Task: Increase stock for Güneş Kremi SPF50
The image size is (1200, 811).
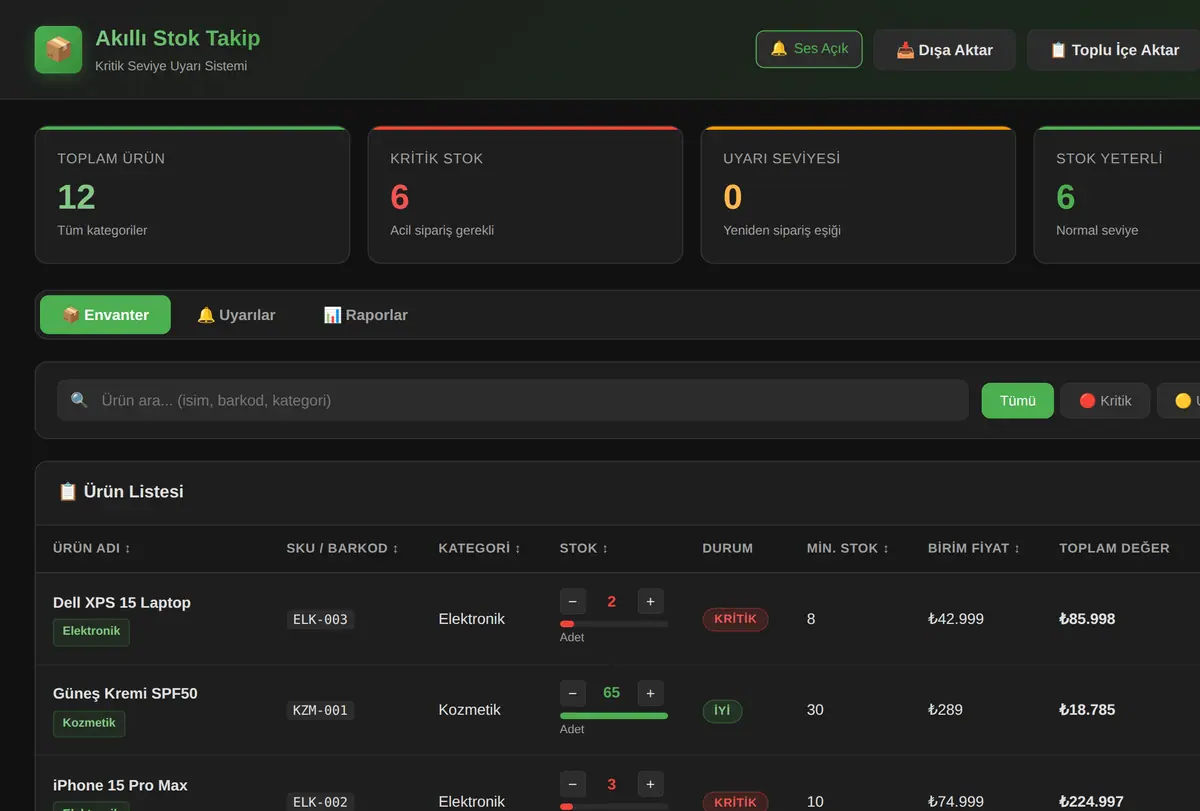Action: pos(651,693)
